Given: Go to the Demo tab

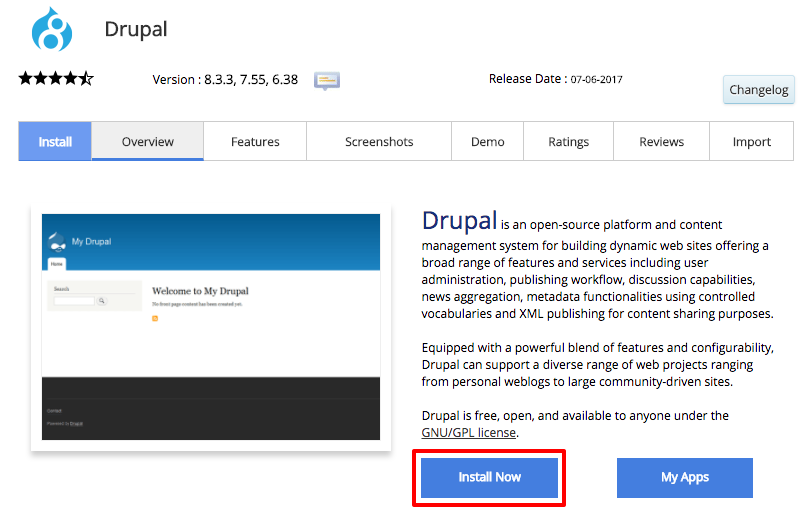Looking at the screenshot, I should pyautogui.click(x=487, y=141).
